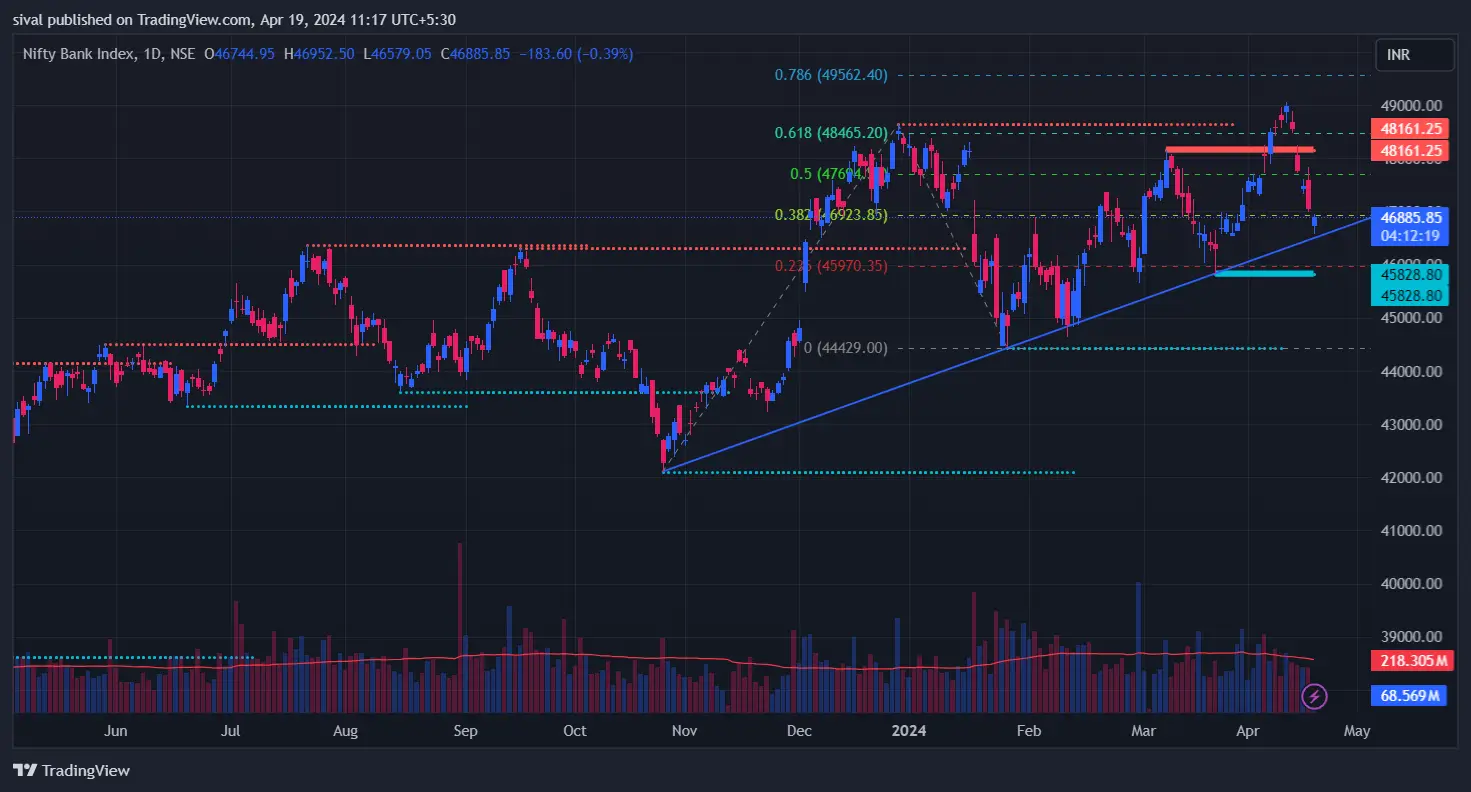Click the 218.305M volume average label
1471x792 pixels.
tap(1410, 661)
